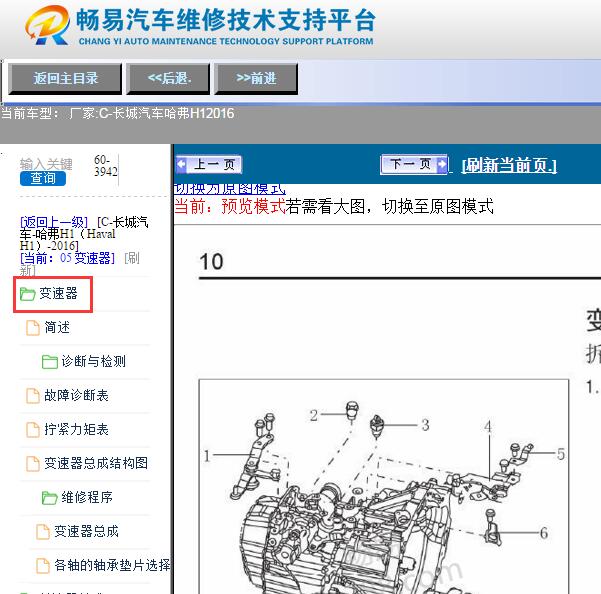601x594 pixels.
Task: Go back with the <<后退 button
Action: pos(168,79)
